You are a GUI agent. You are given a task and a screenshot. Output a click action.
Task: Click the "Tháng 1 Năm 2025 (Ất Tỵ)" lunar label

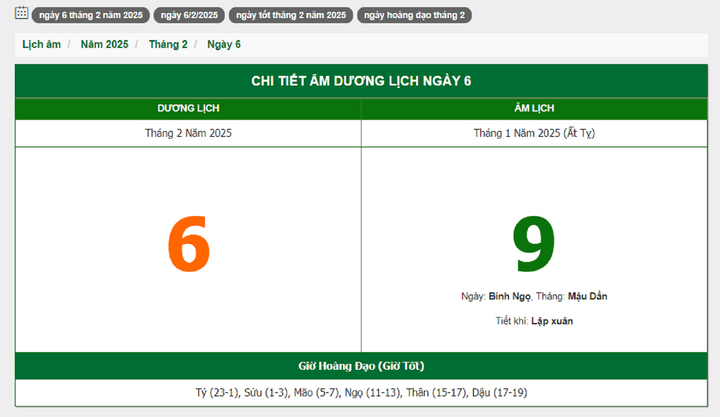[x=534, y=133]
